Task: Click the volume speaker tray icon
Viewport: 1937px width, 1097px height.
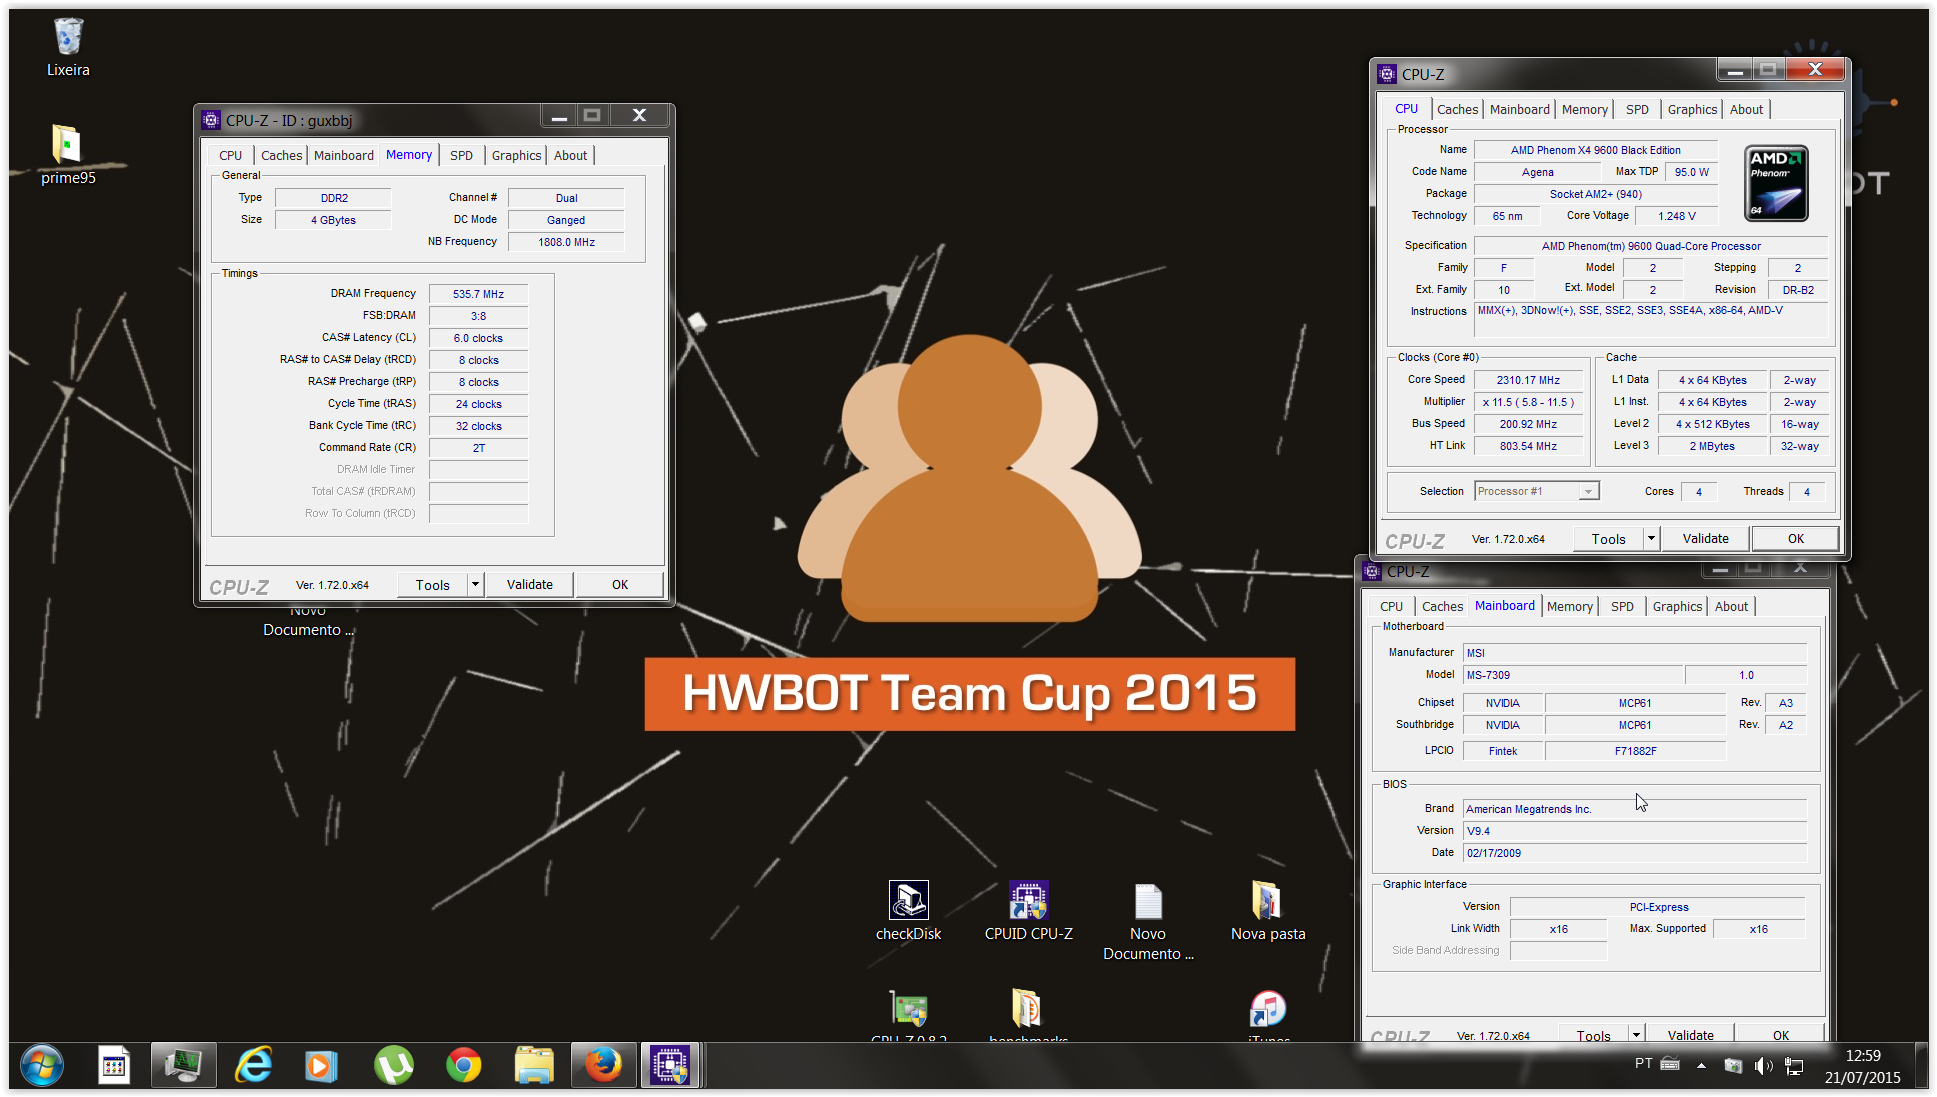Action: click(x=1763, y=1066)
